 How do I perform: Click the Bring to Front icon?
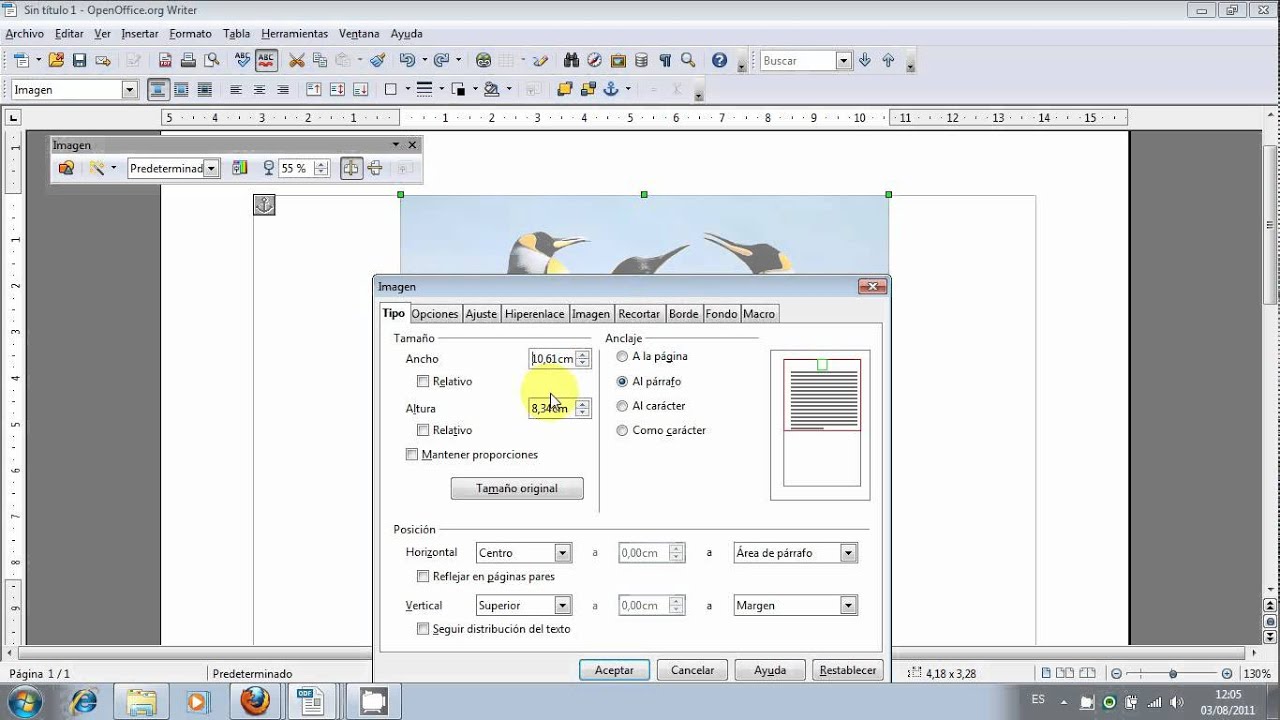point(564,89)
